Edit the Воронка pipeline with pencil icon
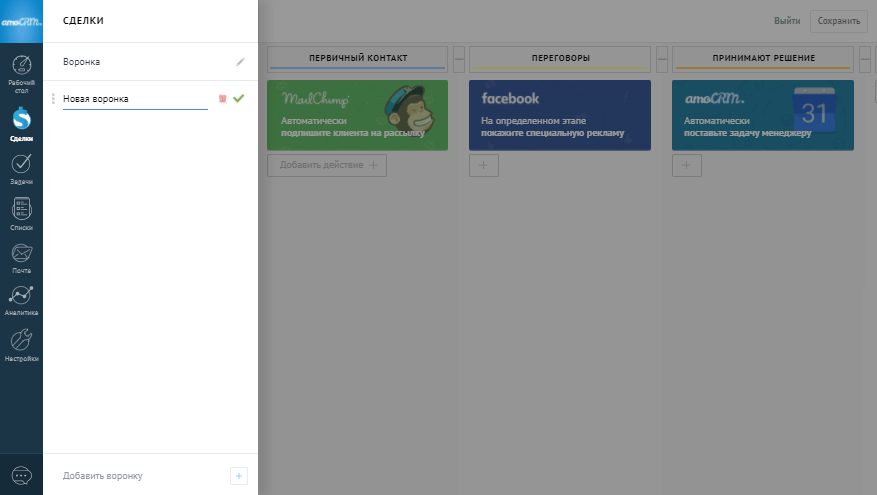This screenshot has width=877, height=495. (x=240, y=62)
